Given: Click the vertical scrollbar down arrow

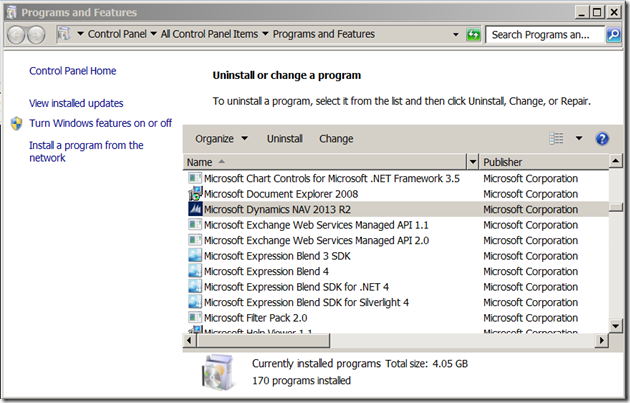Looking at the screenshot, I should click(x=616, y=326).
